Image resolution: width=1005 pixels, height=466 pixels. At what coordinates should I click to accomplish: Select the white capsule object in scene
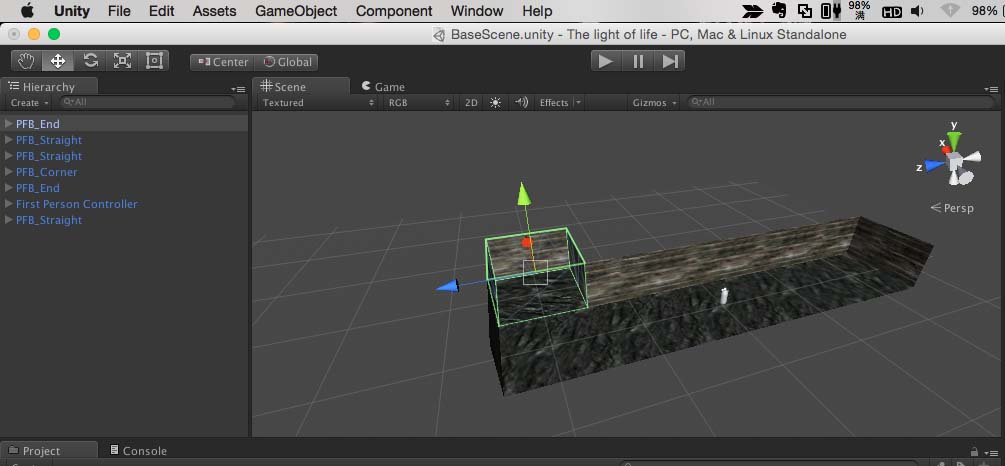(x=724, y=295)
